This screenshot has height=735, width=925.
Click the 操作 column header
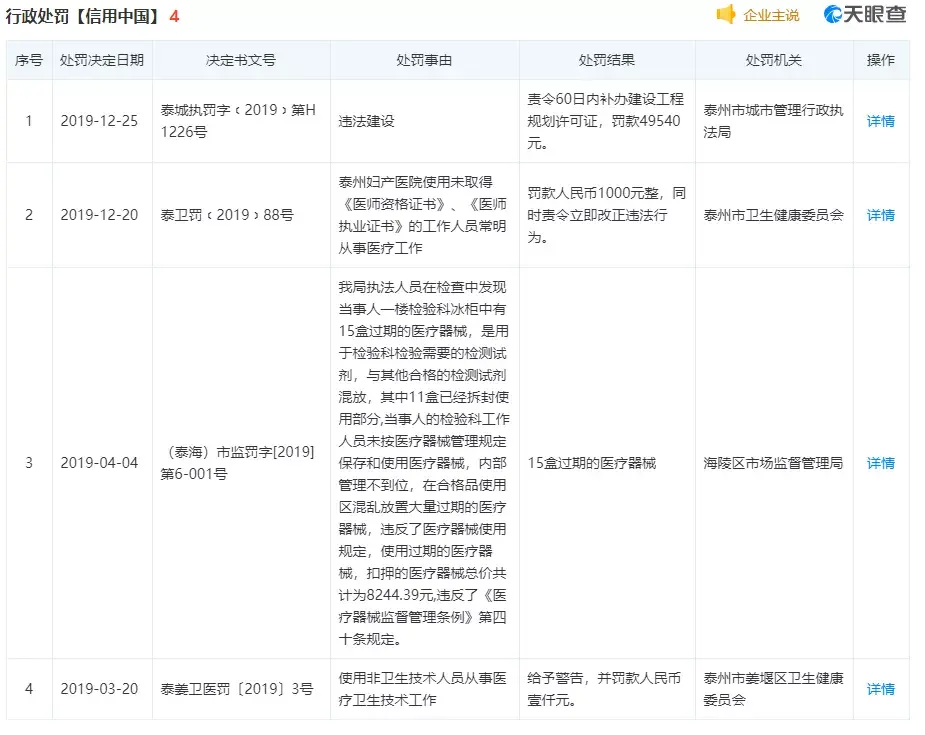(x=881, y=60)
